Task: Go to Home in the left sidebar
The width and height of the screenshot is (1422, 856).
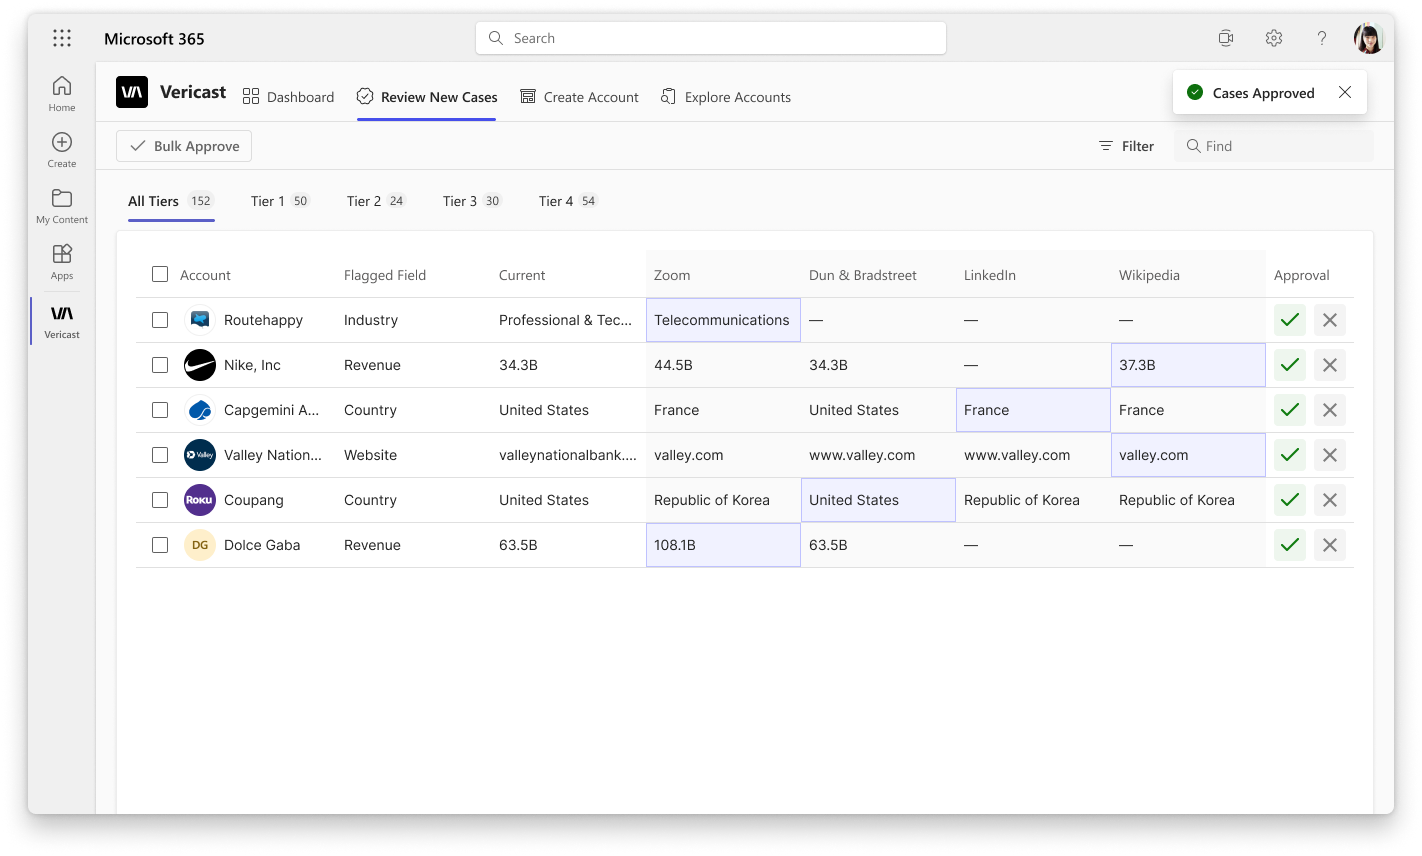Action: pos(62,94)
